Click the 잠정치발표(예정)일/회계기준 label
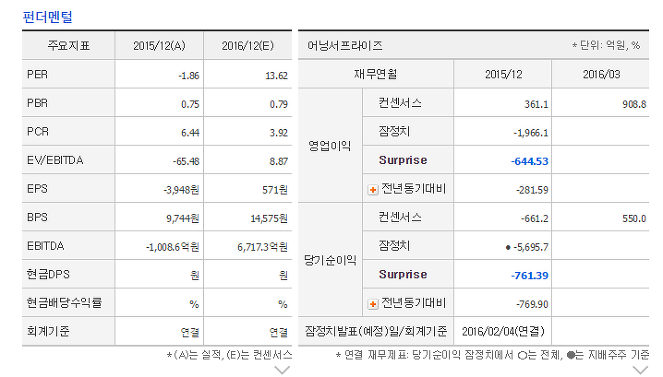663x377 pixels. coord(375,331)
